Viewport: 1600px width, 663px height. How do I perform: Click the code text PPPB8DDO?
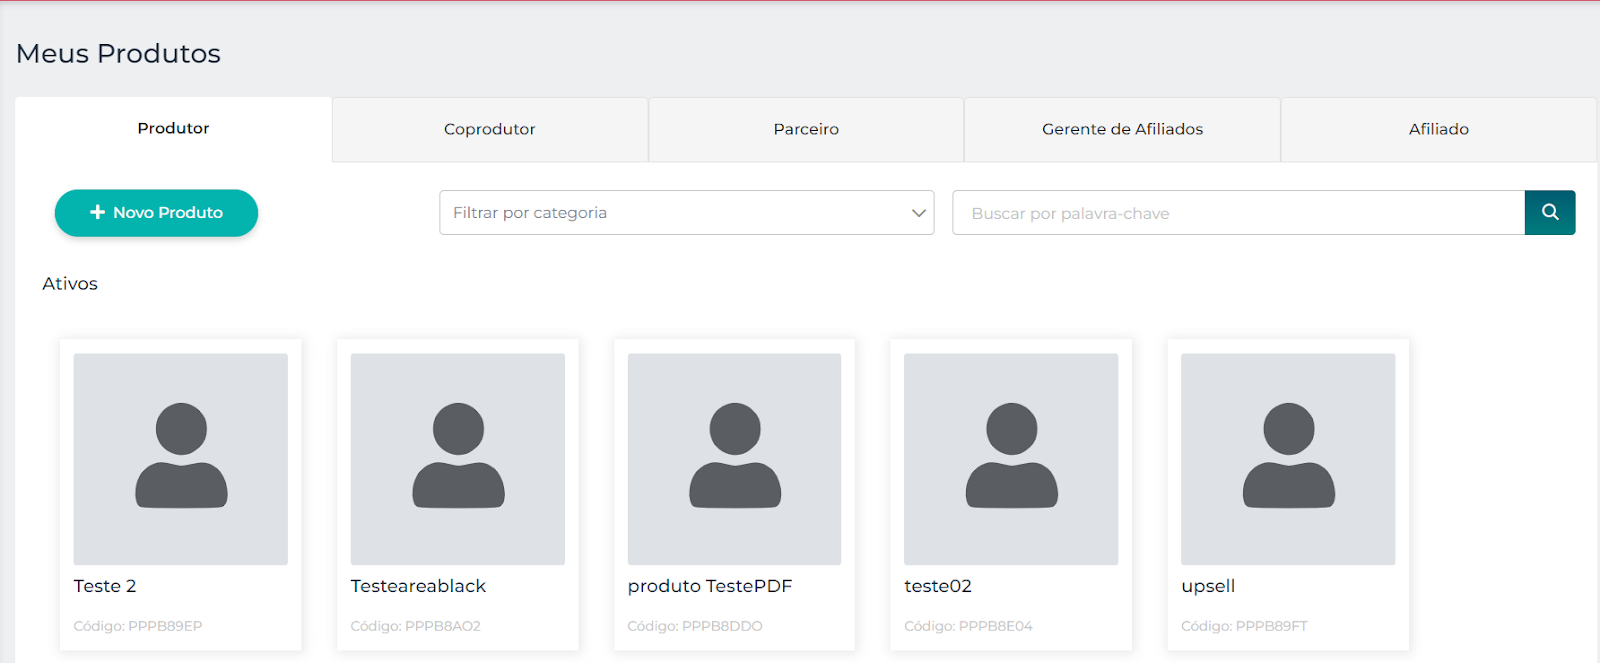[722, 626]
